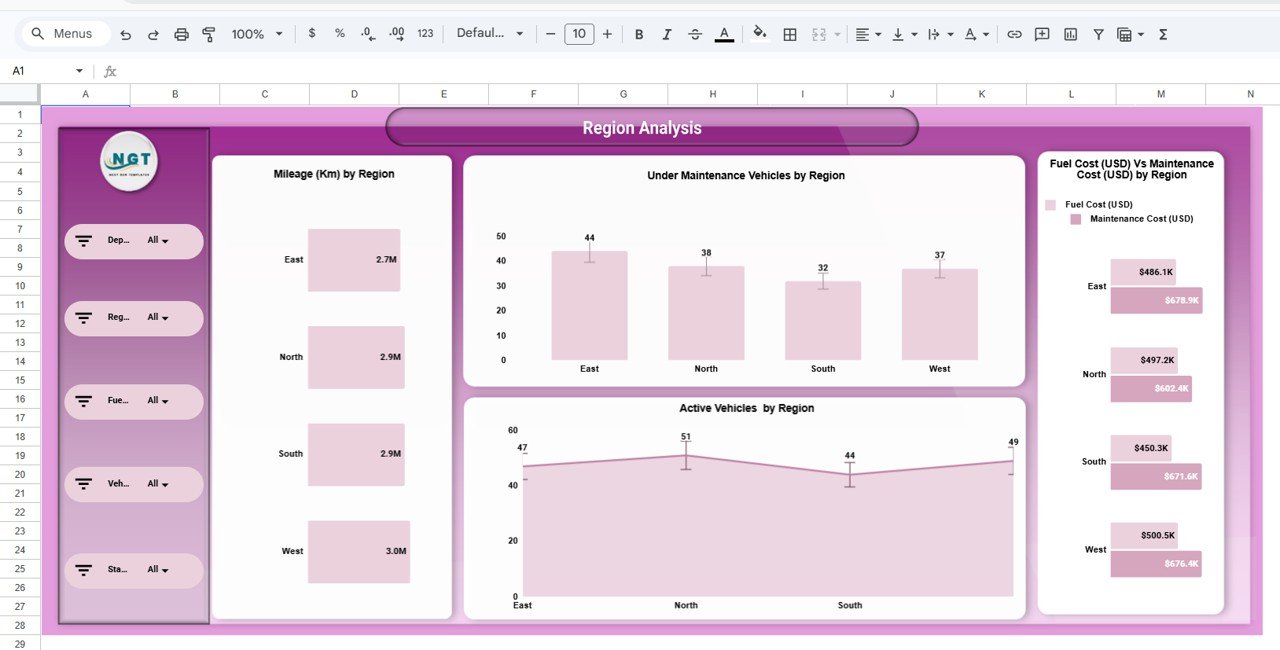Toggle italic formatting
Image resolution: width=1280 pixels, height=650 pixels.
click(667, 33)
